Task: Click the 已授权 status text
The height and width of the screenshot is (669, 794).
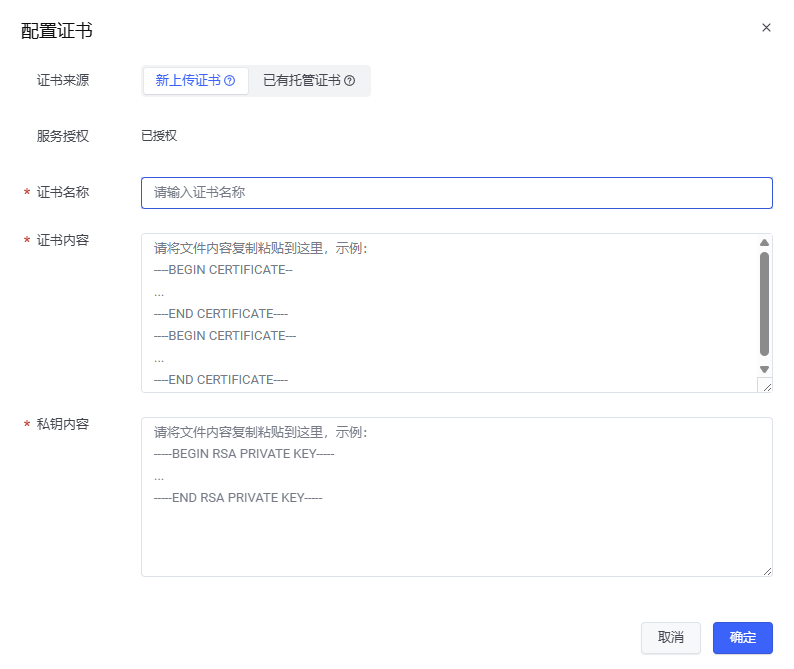Action: click(159, 136)
